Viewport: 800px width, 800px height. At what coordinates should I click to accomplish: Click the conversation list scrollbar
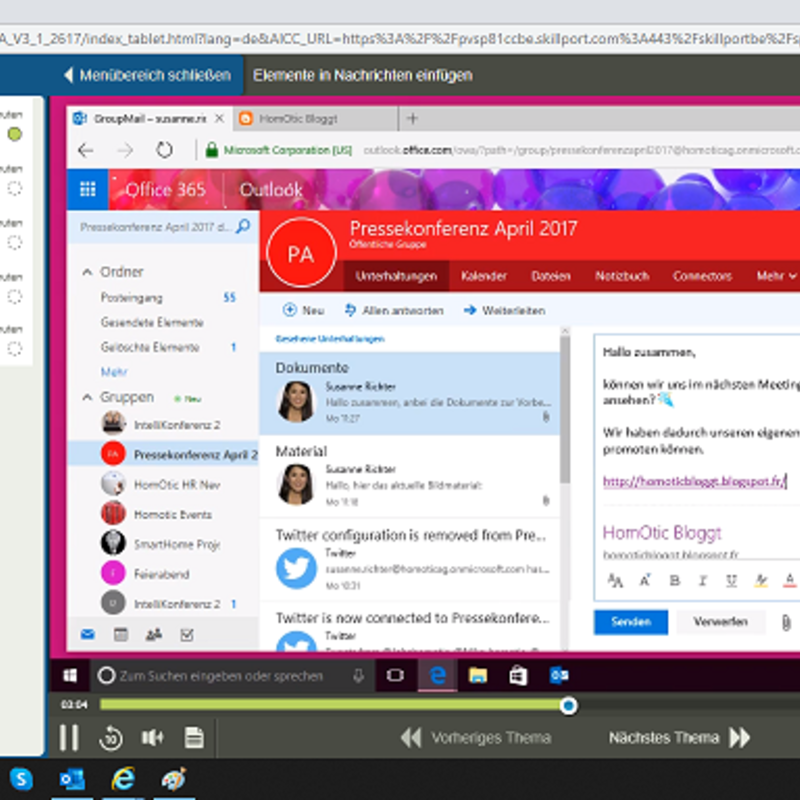tap(564, 408)
